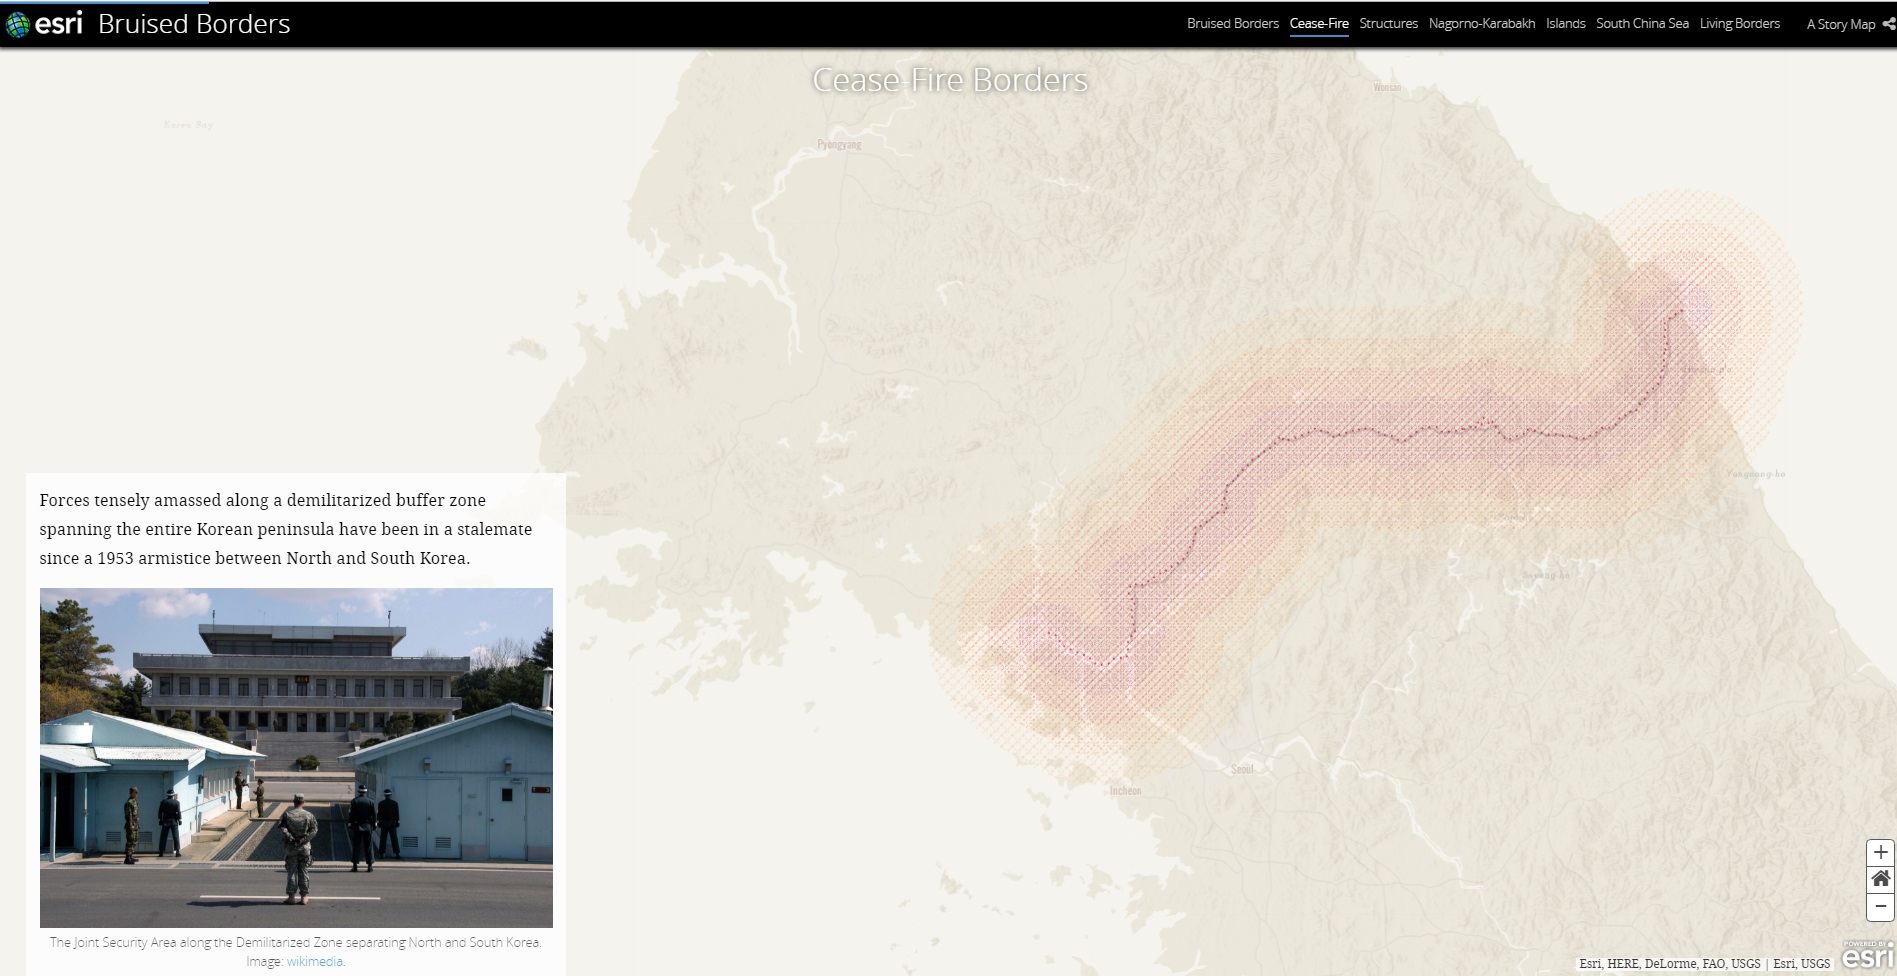Click the A Story Map link
The height and width of the screenshot is (976, 1897).
pyautogui.click(x=1840, y=24)
